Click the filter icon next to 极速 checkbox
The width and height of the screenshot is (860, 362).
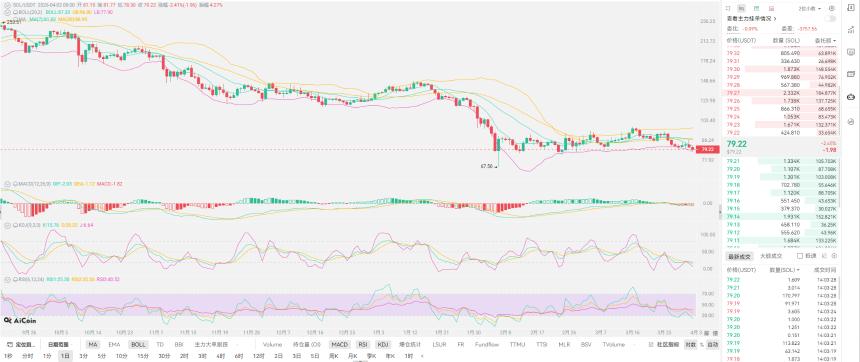pyautogui.click(x=824, y=256)
